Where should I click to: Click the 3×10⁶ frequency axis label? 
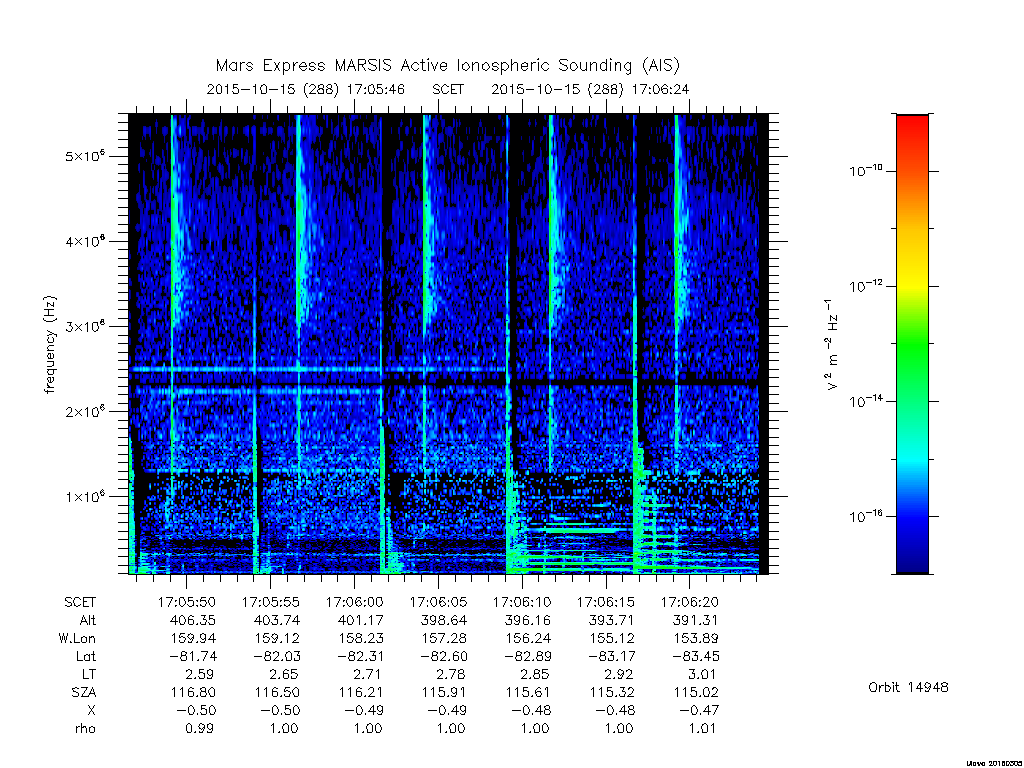pos(86,326)
